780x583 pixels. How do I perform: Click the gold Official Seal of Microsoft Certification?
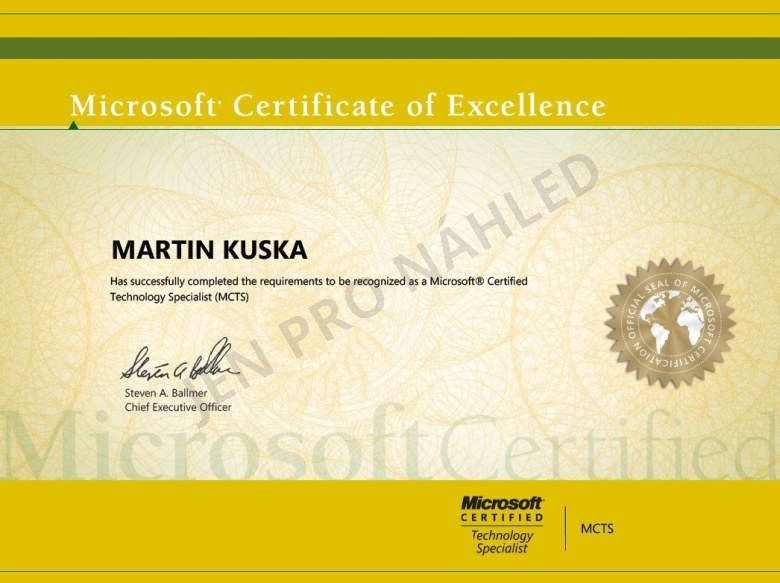(670, 322)
